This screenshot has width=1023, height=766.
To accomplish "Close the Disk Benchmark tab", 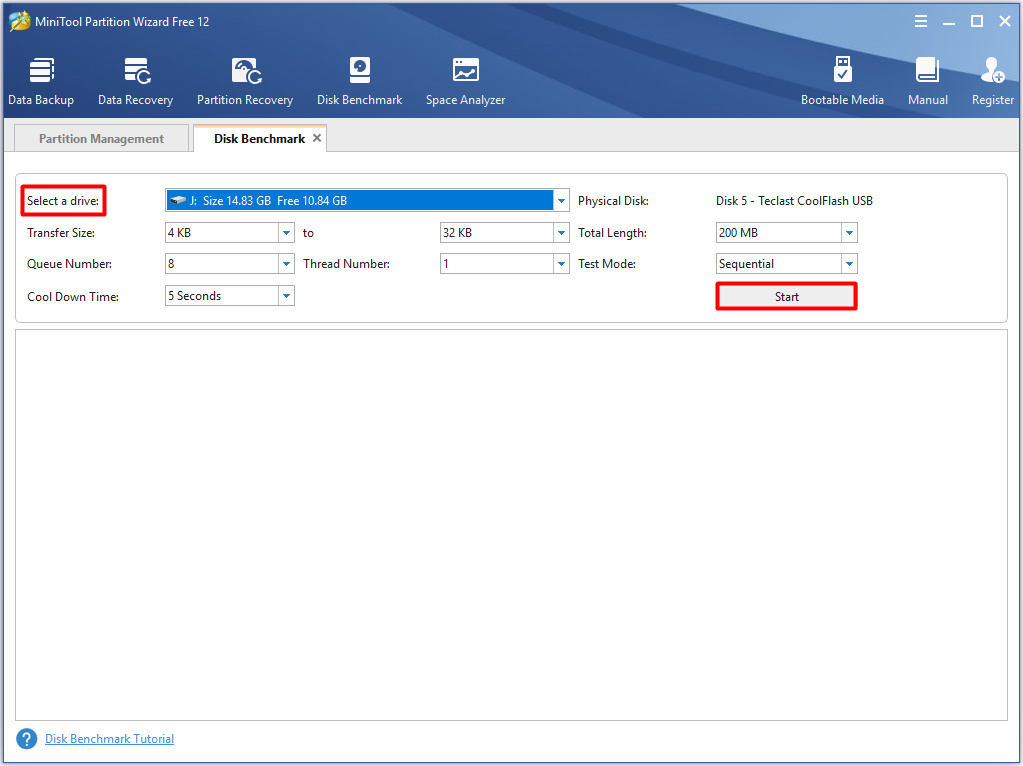I will click(x=317, y=138).
